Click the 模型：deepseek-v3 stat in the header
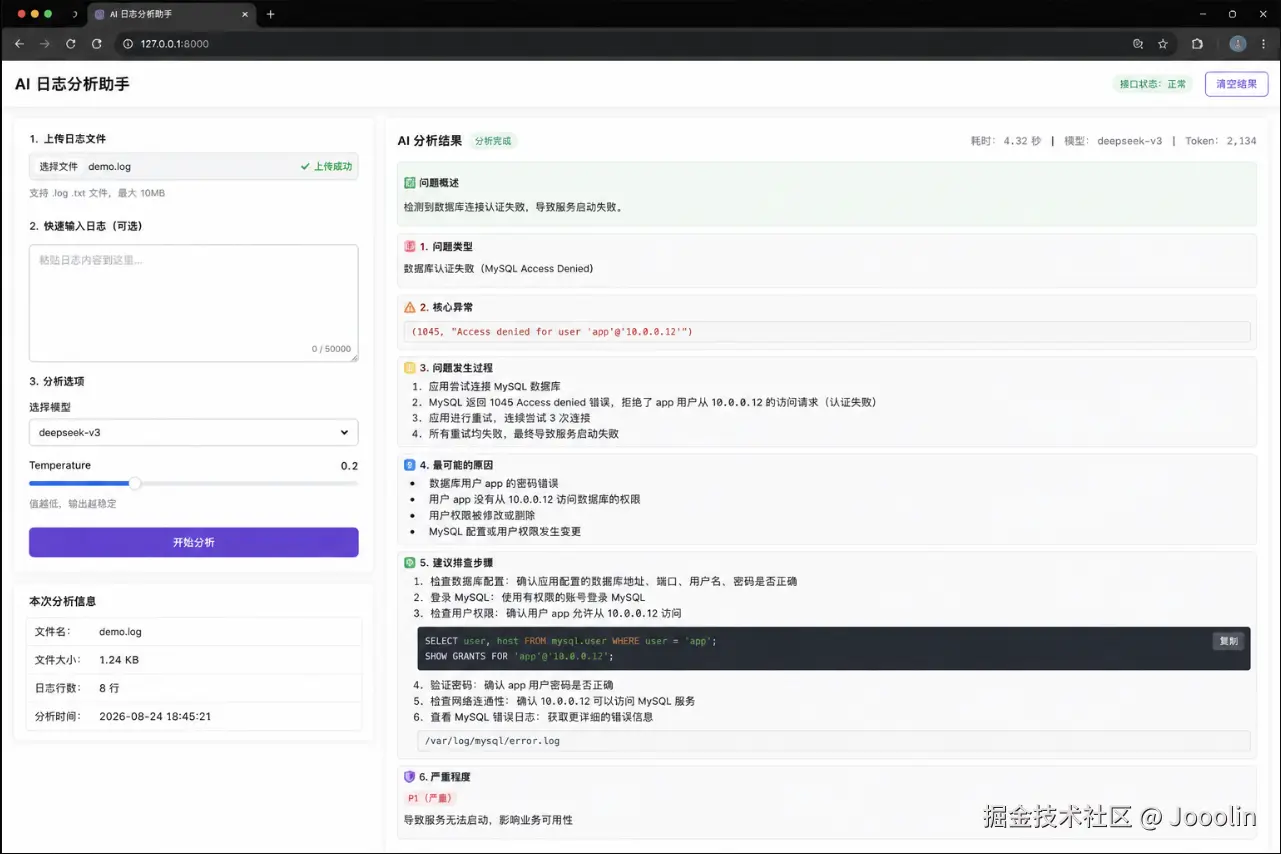This screenshot has width=1281, height=854. tap(1113, 141)
